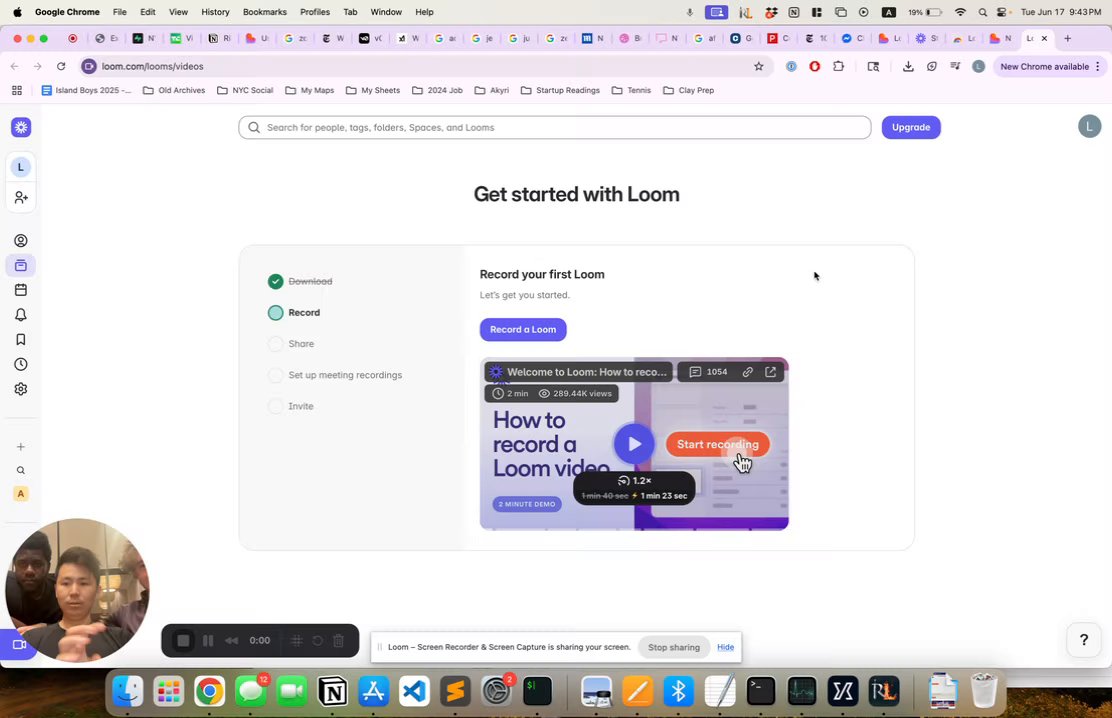1112x718 pixels.
Task: Open the 1054 comments icon on video
Action: click(x=708, y=372)
